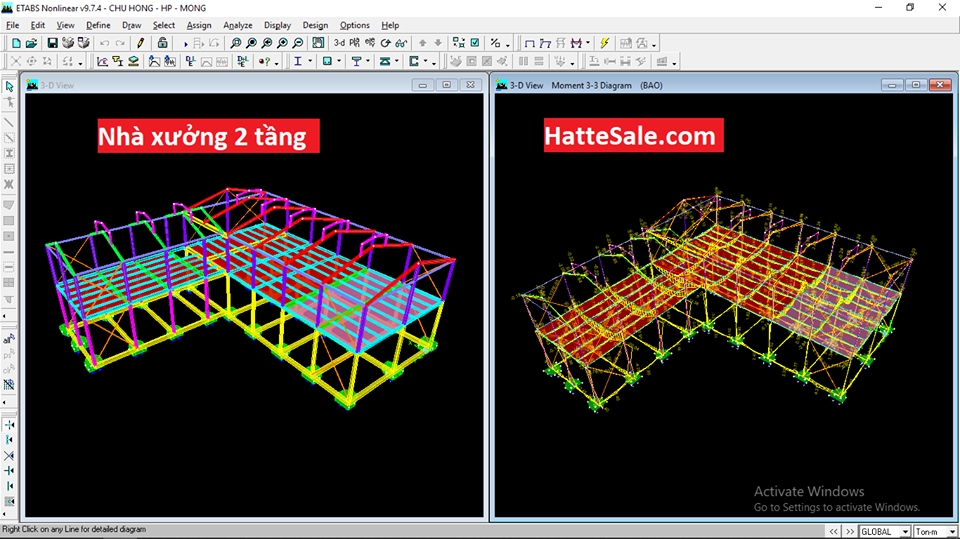
Task: Click the Define Wall/Slab Sections icon
Action: click(133, 61)
